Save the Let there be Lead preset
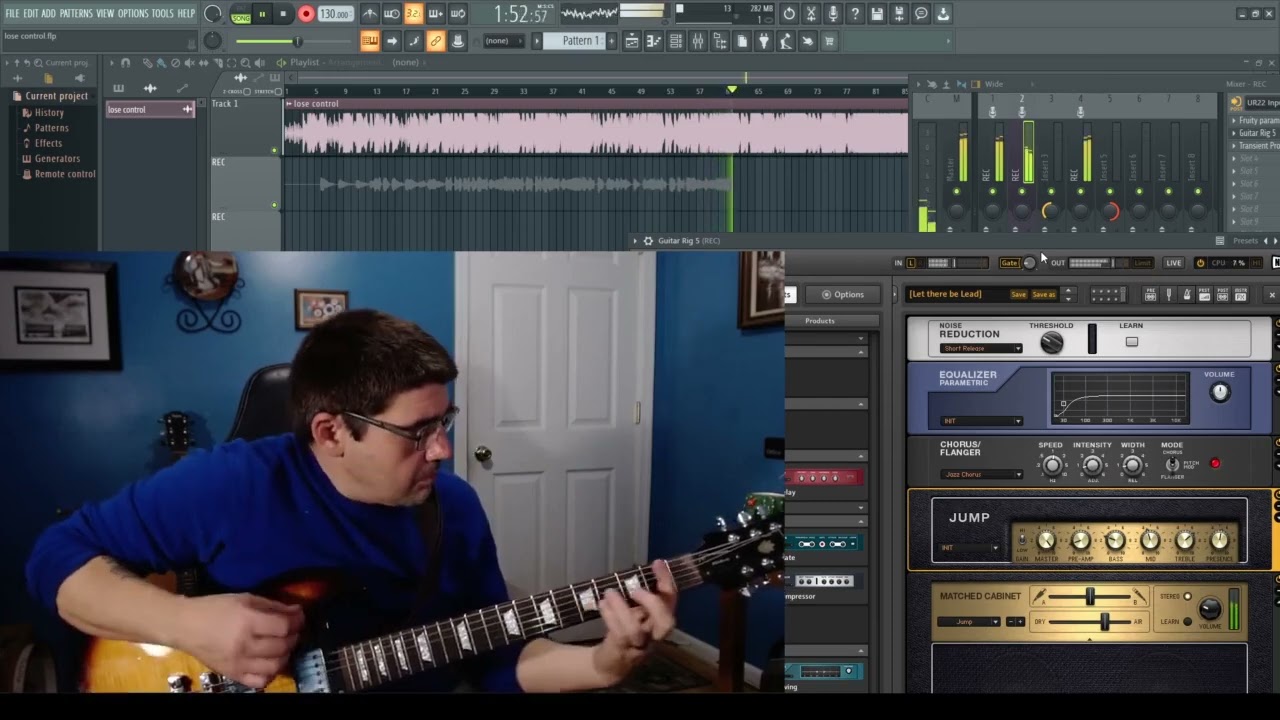 (1018, 295)
